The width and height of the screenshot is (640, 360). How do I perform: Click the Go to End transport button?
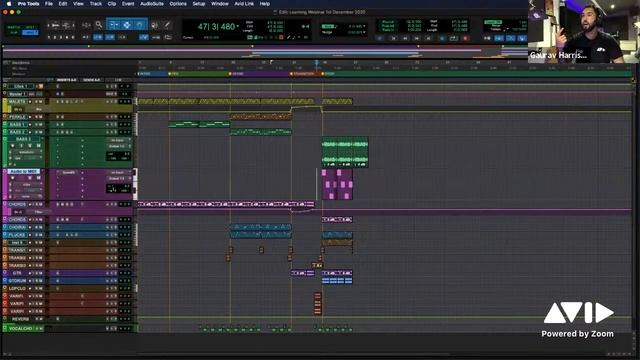[428, 38]
